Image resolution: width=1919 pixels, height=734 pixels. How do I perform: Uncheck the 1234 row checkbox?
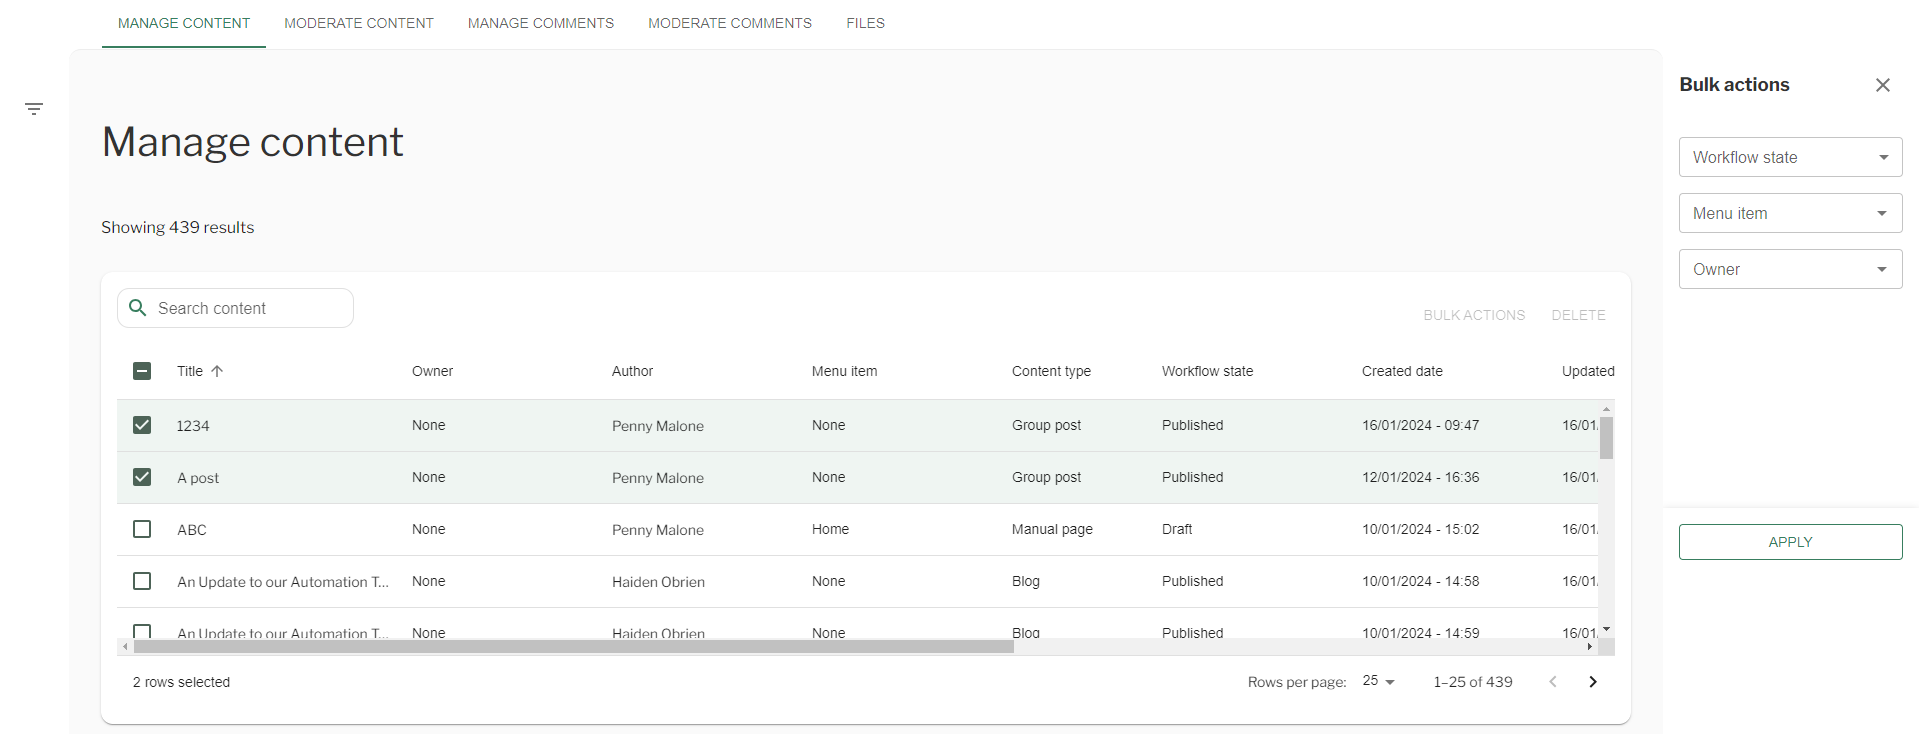(x=142, y=425)
